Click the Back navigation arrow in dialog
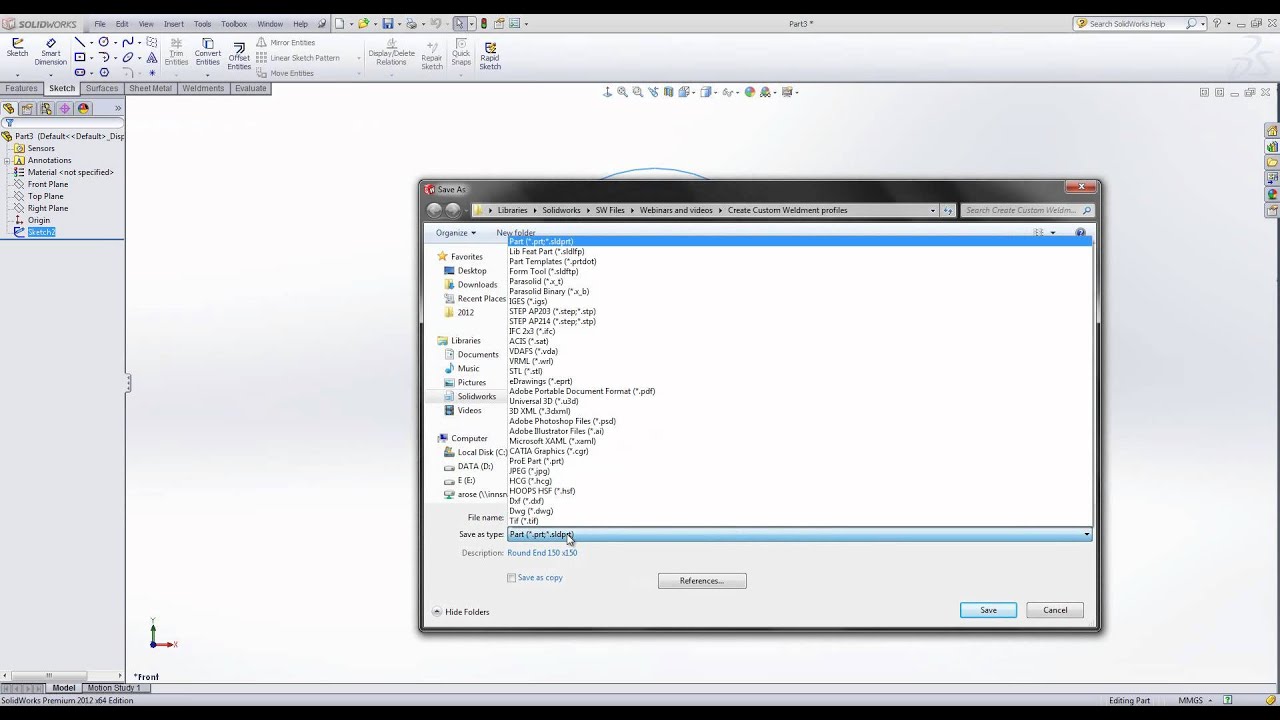1280x720 pixels. click(x=434, y=210)
